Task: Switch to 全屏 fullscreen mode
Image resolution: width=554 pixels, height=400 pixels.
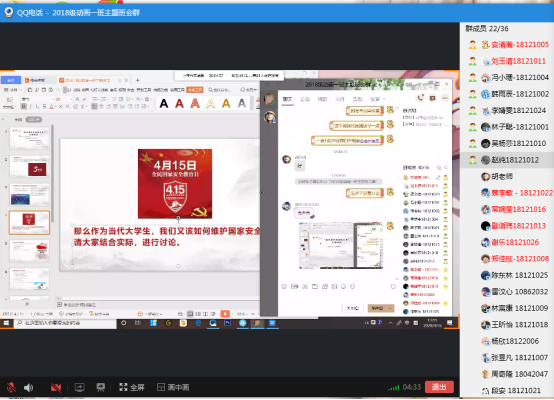Action: [x=132, y=387]
